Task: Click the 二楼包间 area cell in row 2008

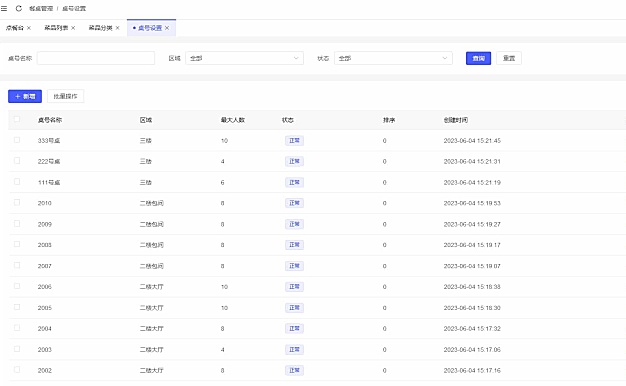Action: tap(152, 245)
